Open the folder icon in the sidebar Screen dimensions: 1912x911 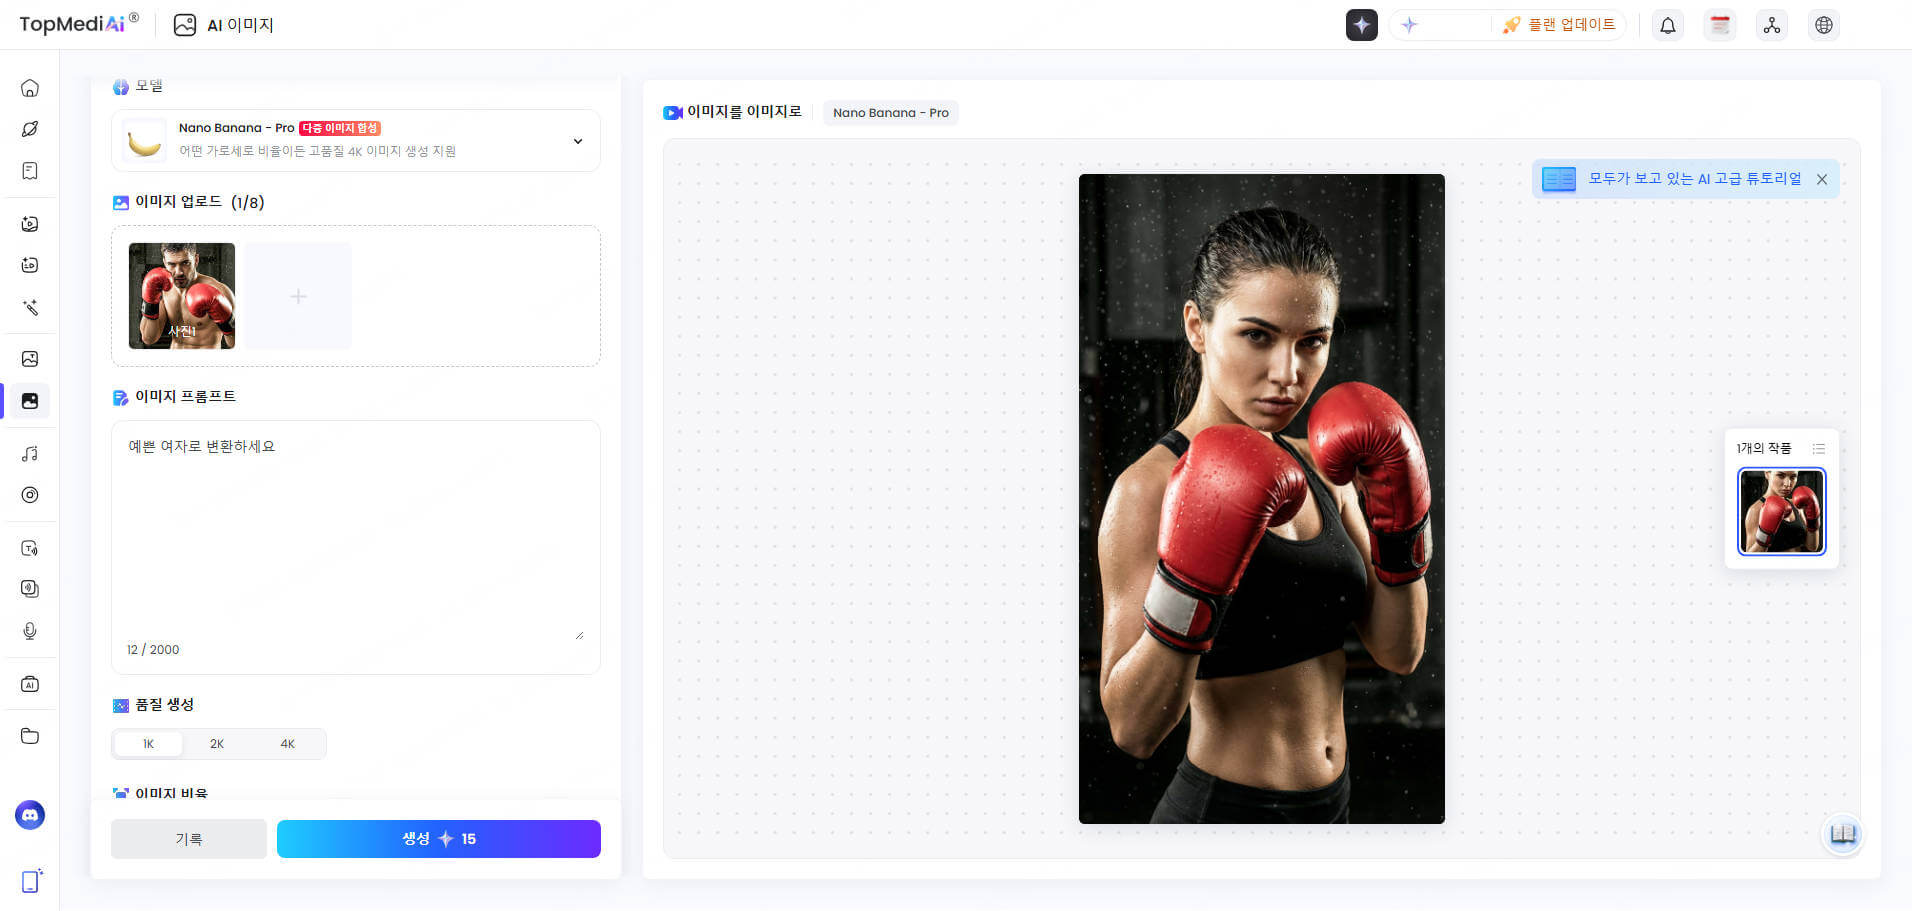click(x=30, y=736)
